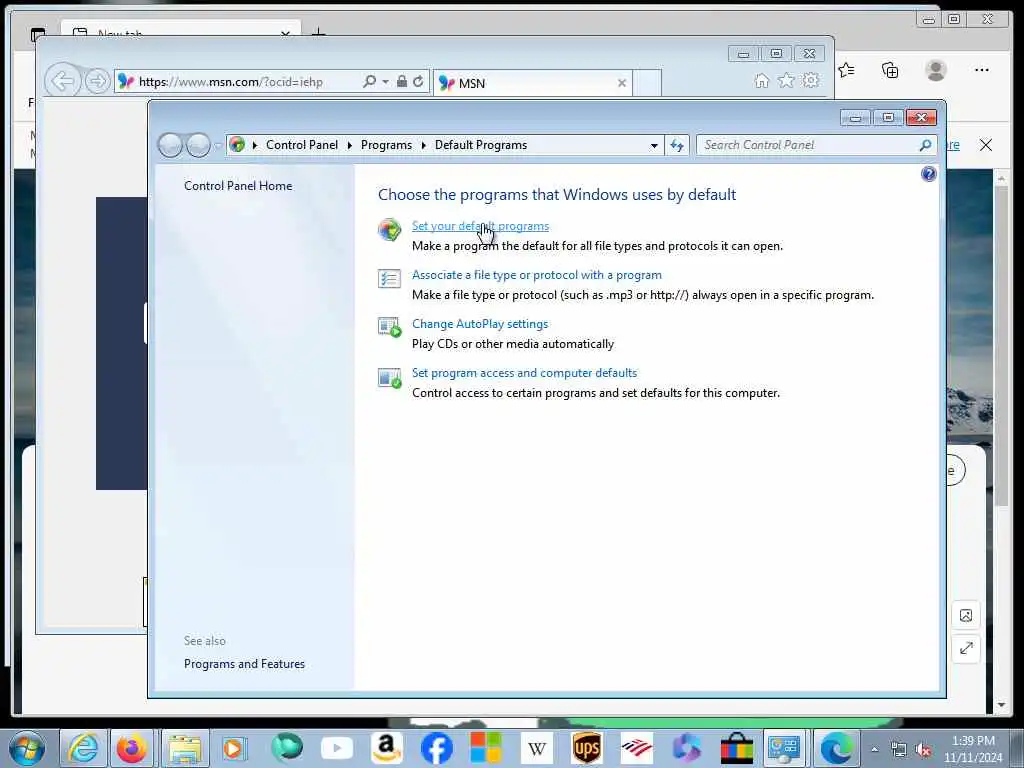Open UPS shortcut in taskbar
The height and width of the screenshot is (768, 1024).
(x=586, y=748)
